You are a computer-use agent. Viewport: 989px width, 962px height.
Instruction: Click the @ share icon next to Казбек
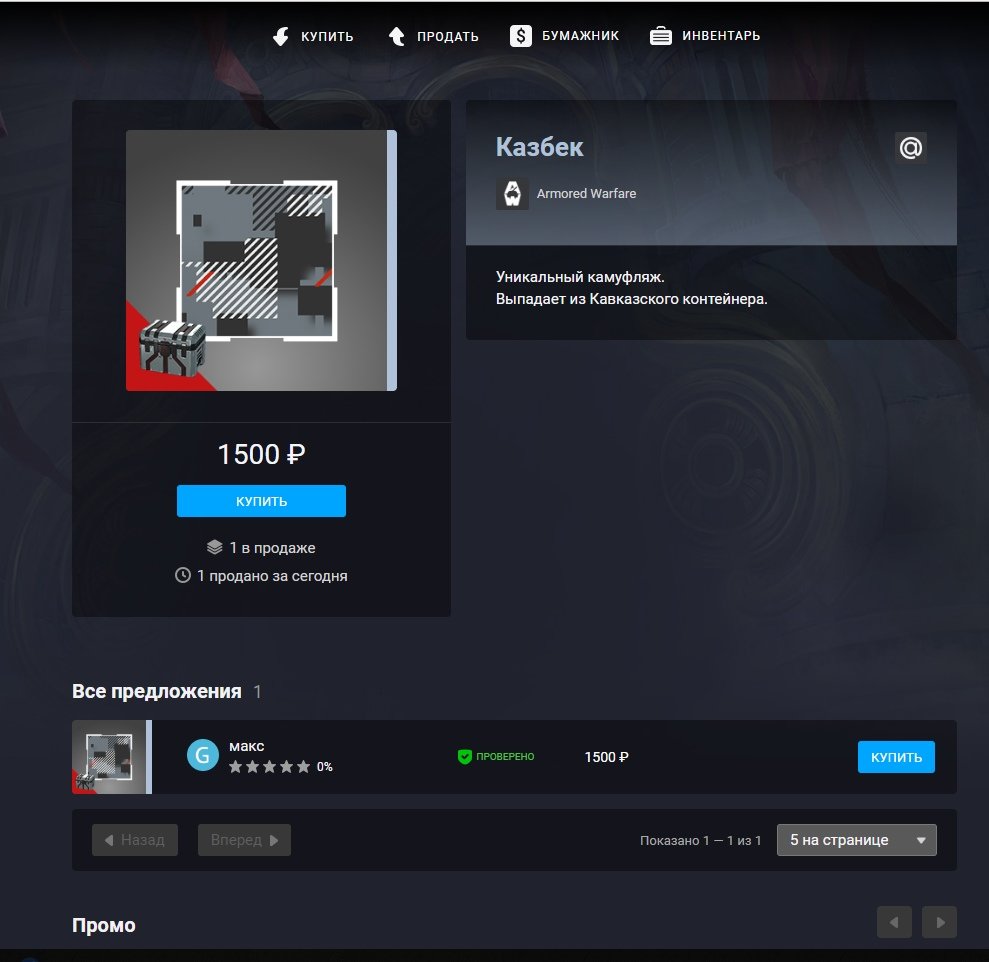pyautogui.click(x=910, y=148)
